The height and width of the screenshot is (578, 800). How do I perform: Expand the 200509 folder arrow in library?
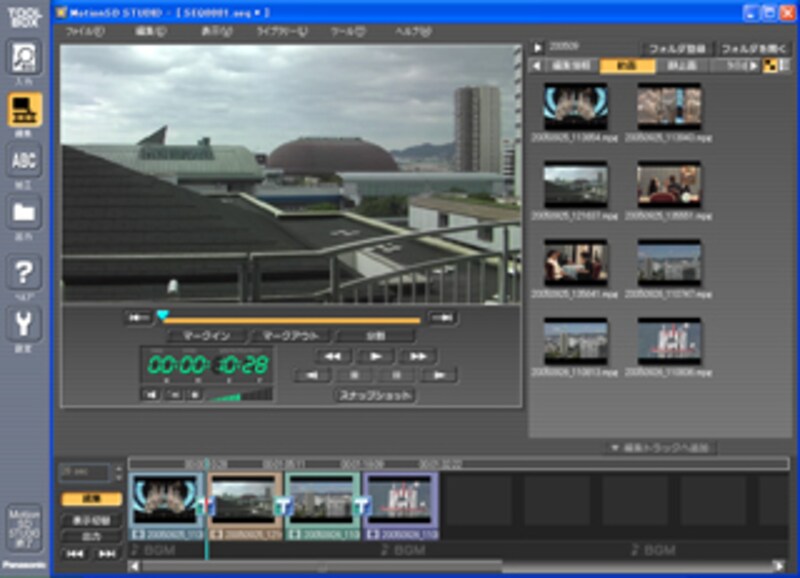537,46
